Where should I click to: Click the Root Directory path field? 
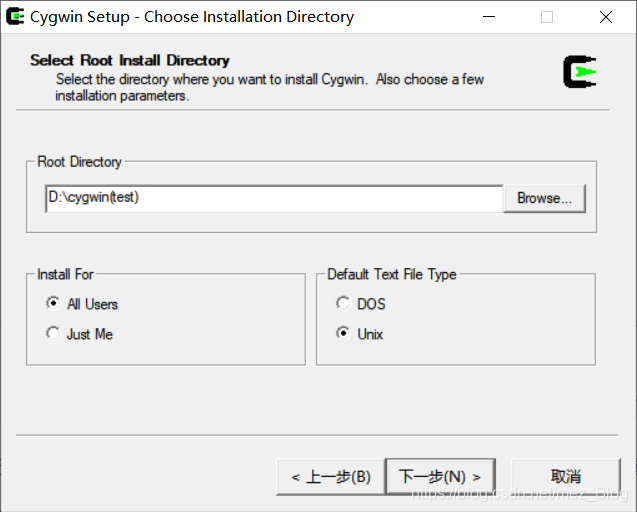pyautogui.click(x=274, y=198)
